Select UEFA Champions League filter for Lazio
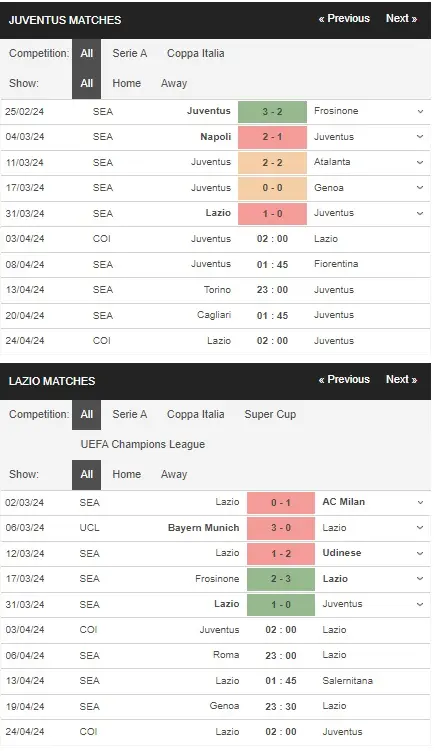The width and height of the screenshot is (435, 751). point(143,444)
